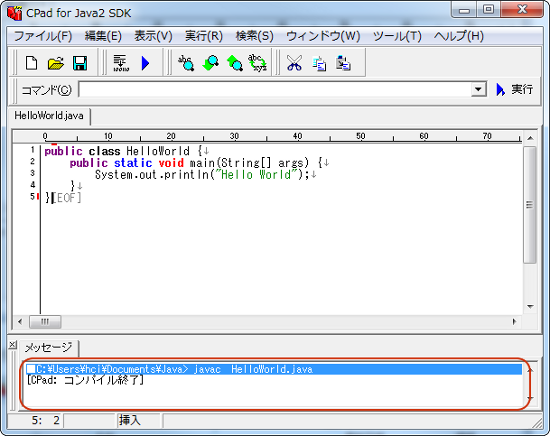Expand the コマンド combo box dropdown arrow

pos(478,89)
